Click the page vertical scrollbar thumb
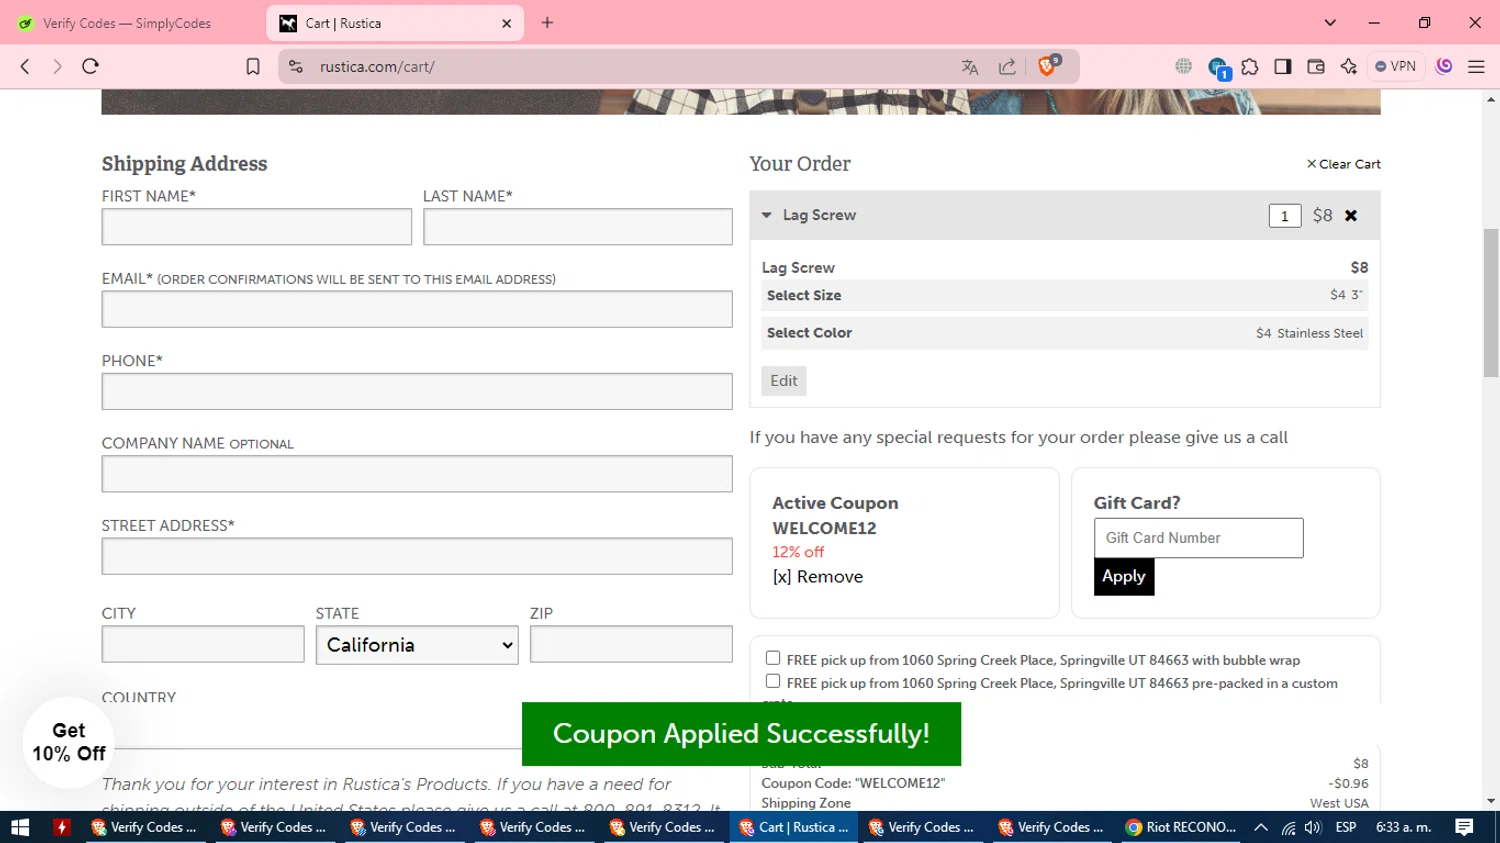Screen dimensions: 1500x843 tap(1491, 302)
